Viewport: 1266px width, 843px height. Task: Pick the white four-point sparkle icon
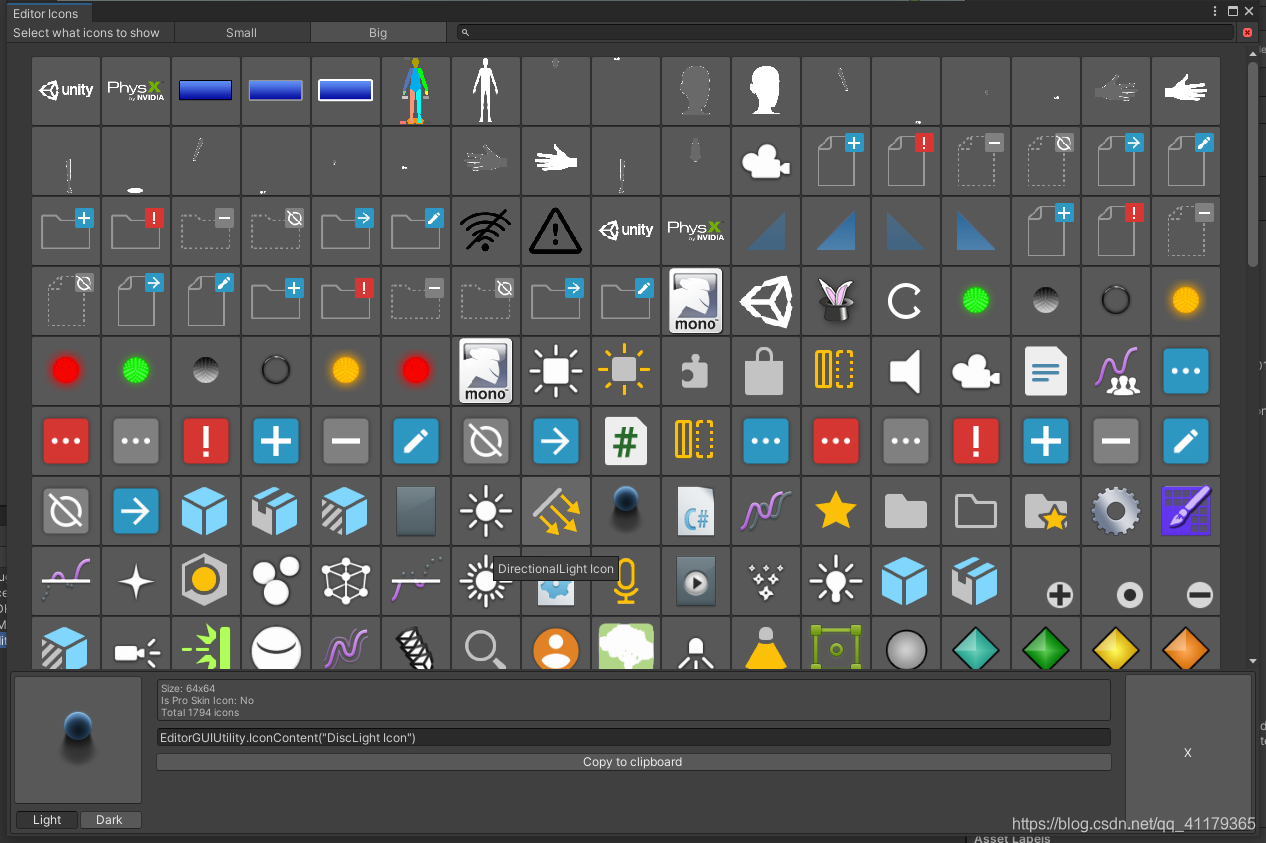[135, 581]
